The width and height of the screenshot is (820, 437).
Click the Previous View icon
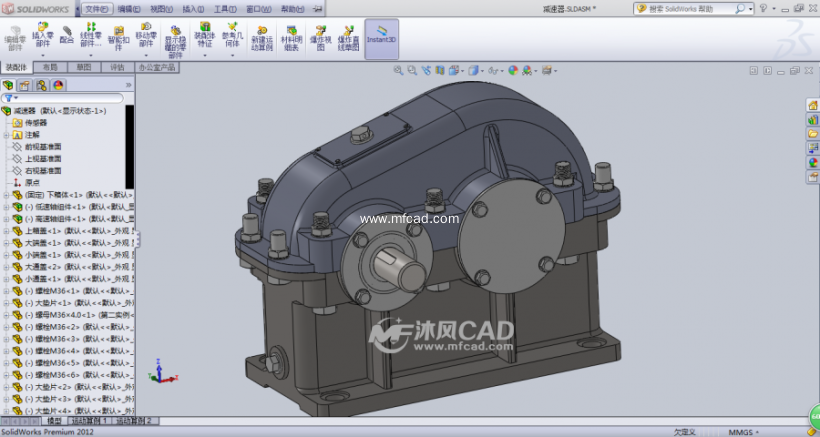(x=426, y=70)
